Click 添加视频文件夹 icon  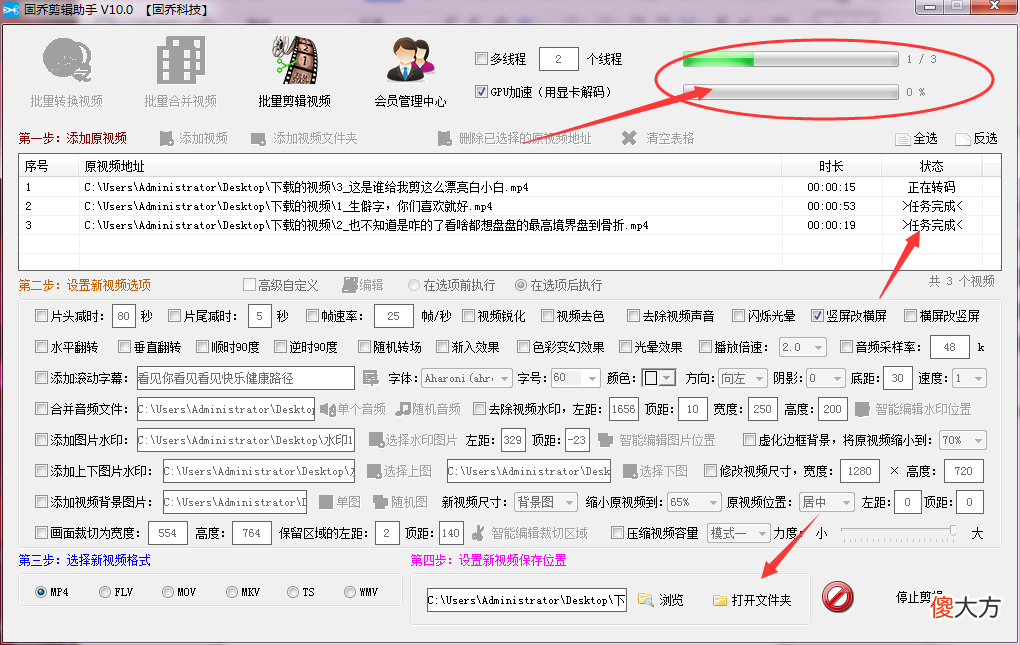click(x=258, y=138)
